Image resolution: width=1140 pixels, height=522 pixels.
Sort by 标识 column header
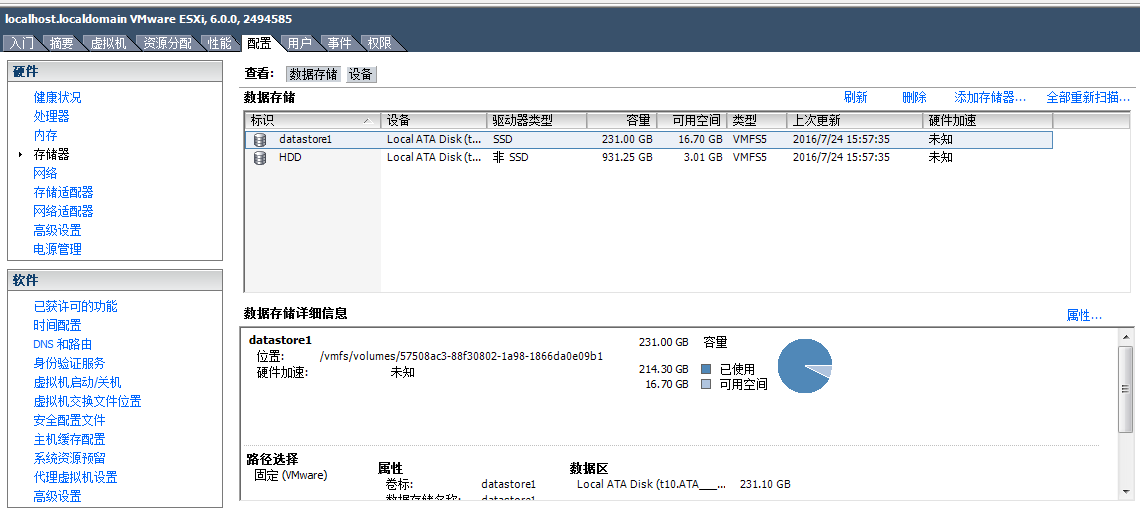pyautogui.click(x=313, y=121)
